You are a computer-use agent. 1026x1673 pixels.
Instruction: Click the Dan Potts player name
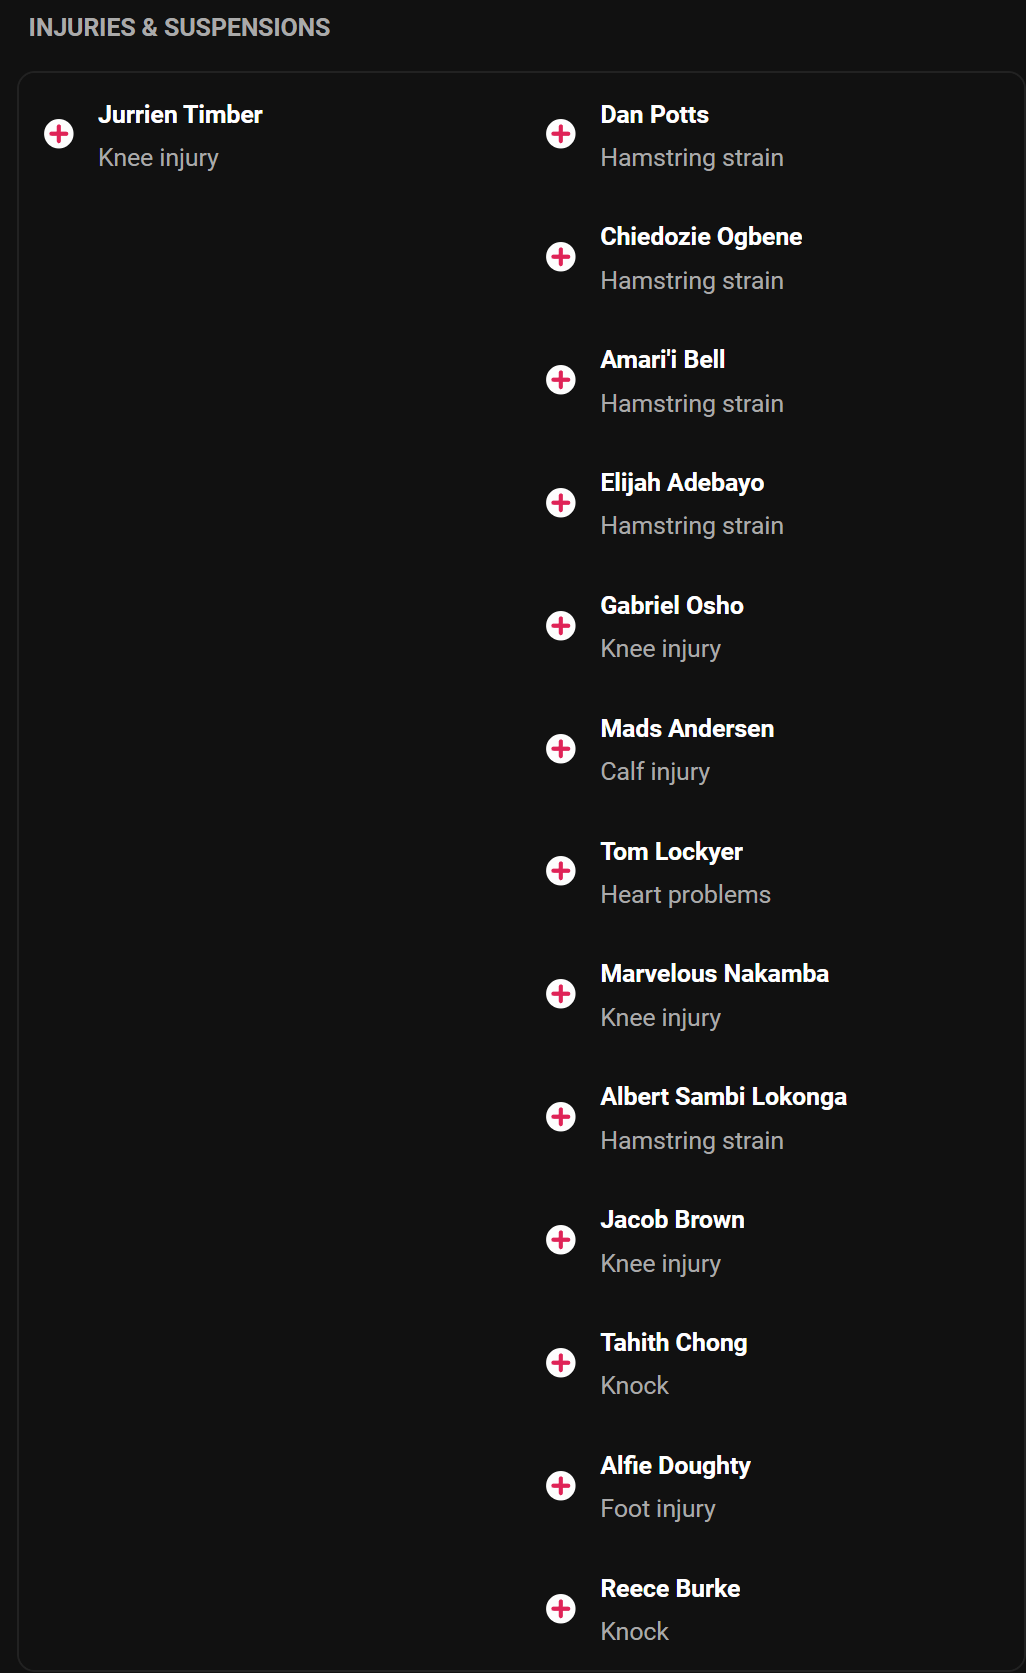654,115
